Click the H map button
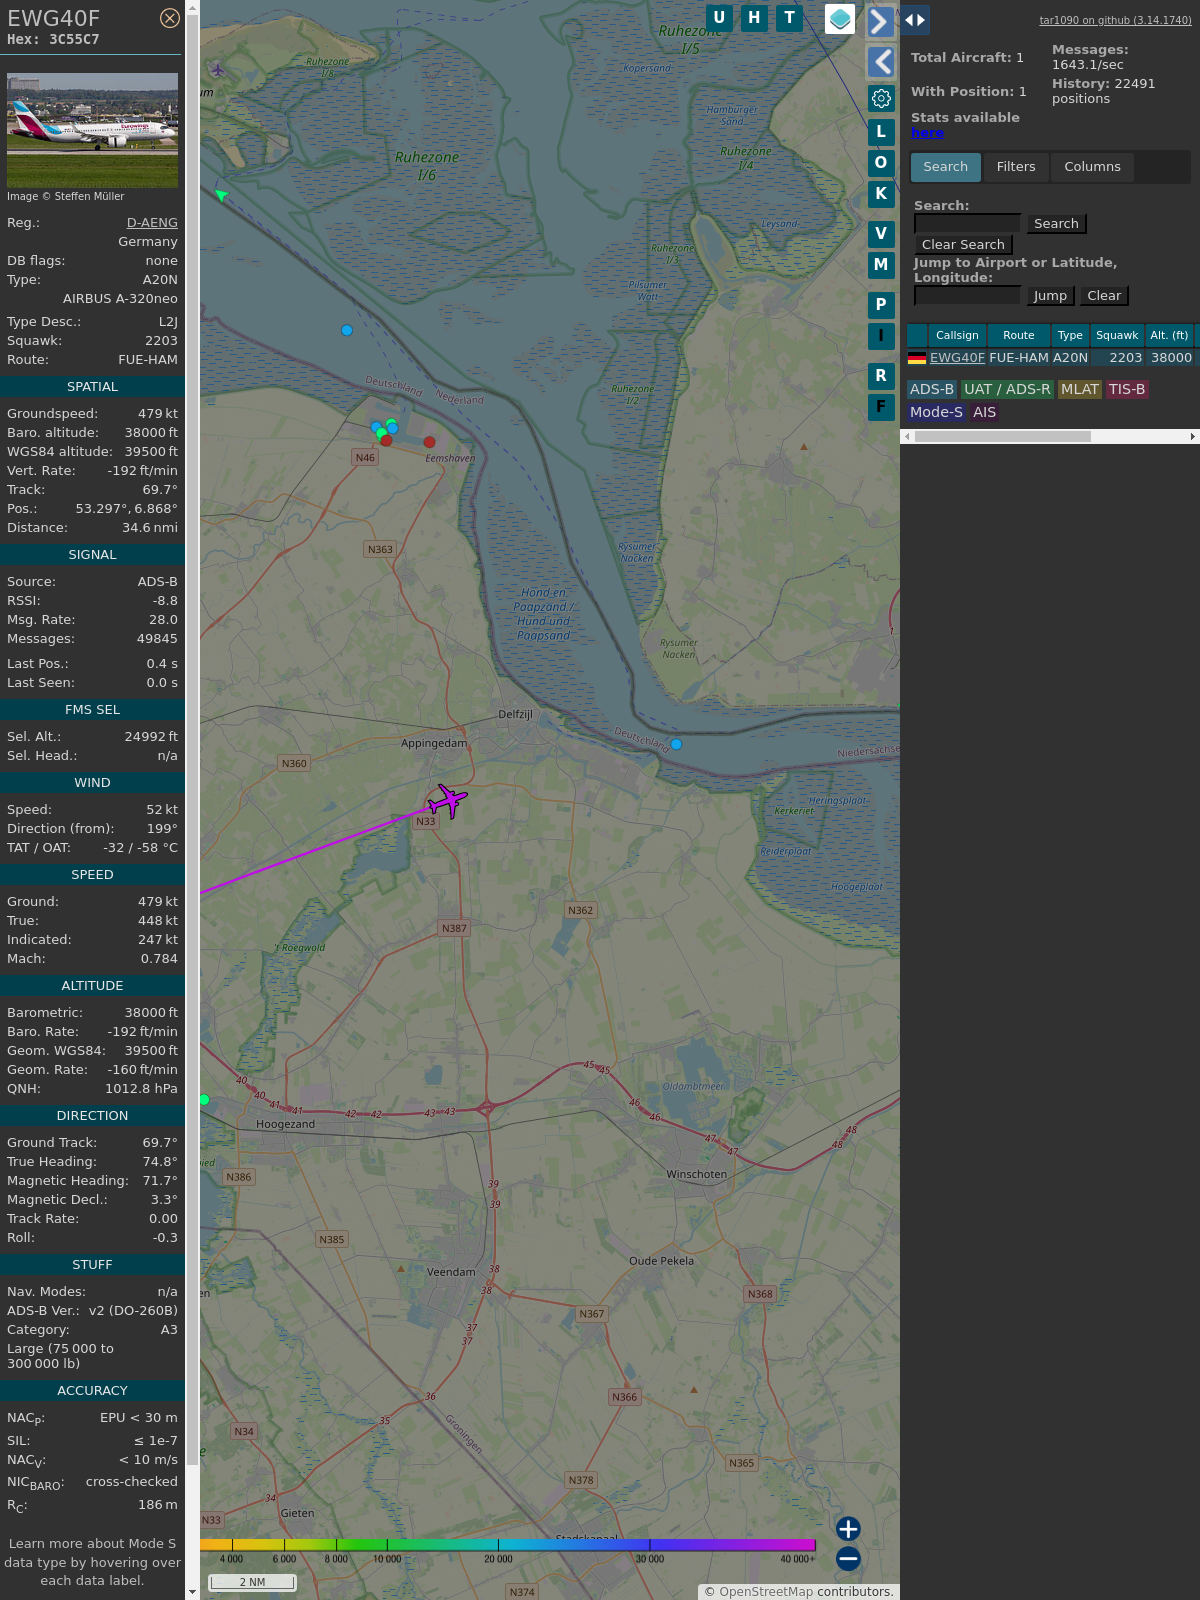The width and height of the screenshot is (1200, 1600). coord(754,18)
